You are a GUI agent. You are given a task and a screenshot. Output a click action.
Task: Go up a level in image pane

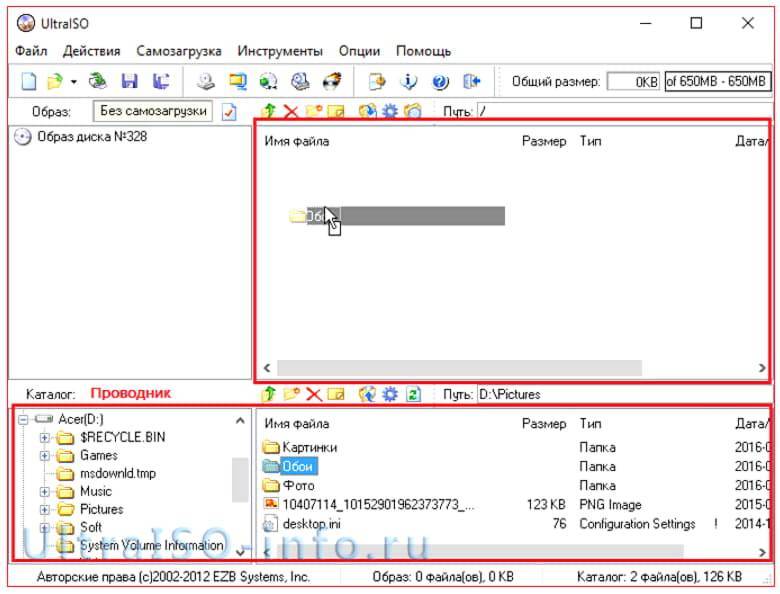point(269,111)
